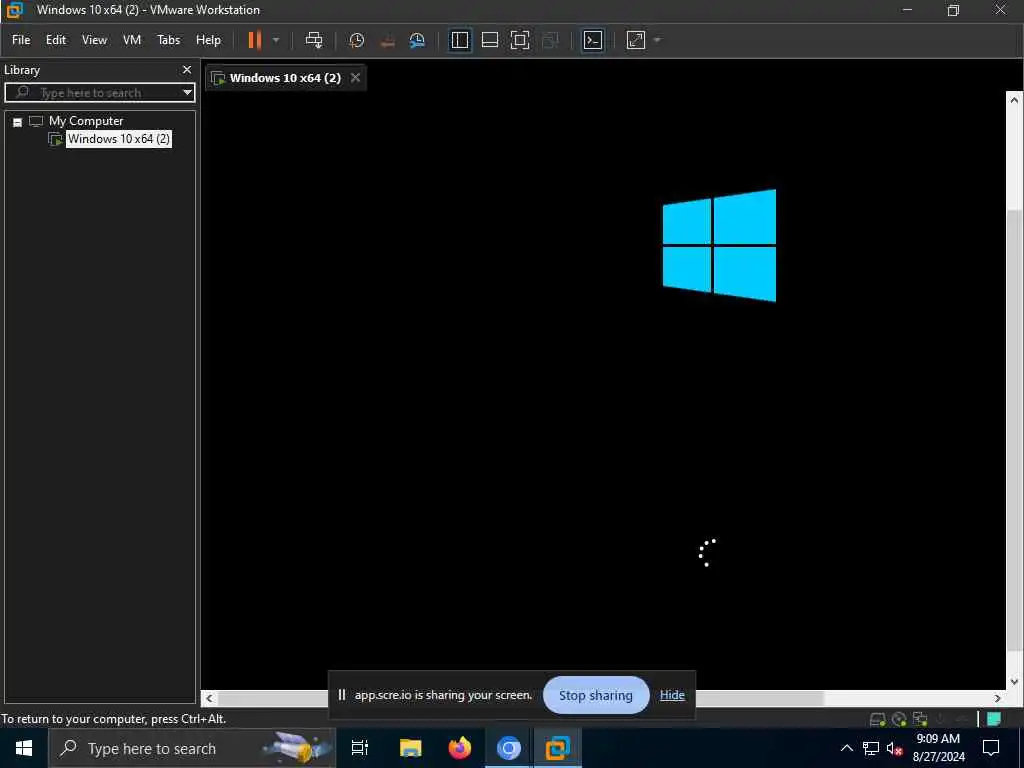The width and height of the screenshot is (1024, 768).
Task: Click the network adapter status bar icon
Action: pos(920,719)
